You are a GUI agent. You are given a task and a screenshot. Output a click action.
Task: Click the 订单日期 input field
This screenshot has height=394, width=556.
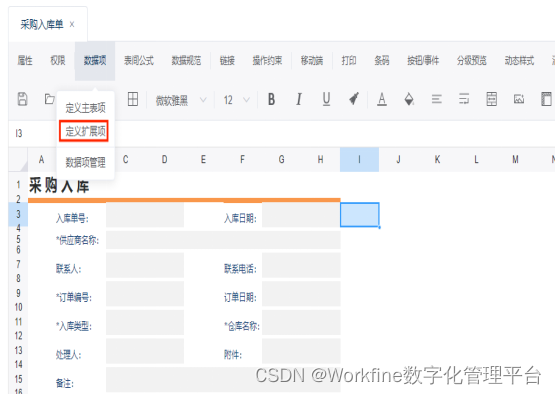click(301, 294)
